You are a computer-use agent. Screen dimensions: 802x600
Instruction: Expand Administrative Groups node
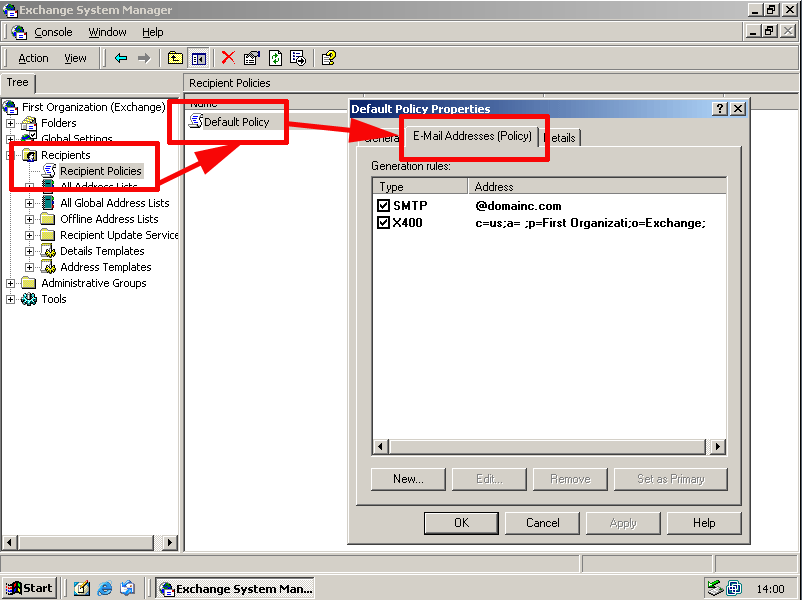pyautogui.click(x=10, y=283)
